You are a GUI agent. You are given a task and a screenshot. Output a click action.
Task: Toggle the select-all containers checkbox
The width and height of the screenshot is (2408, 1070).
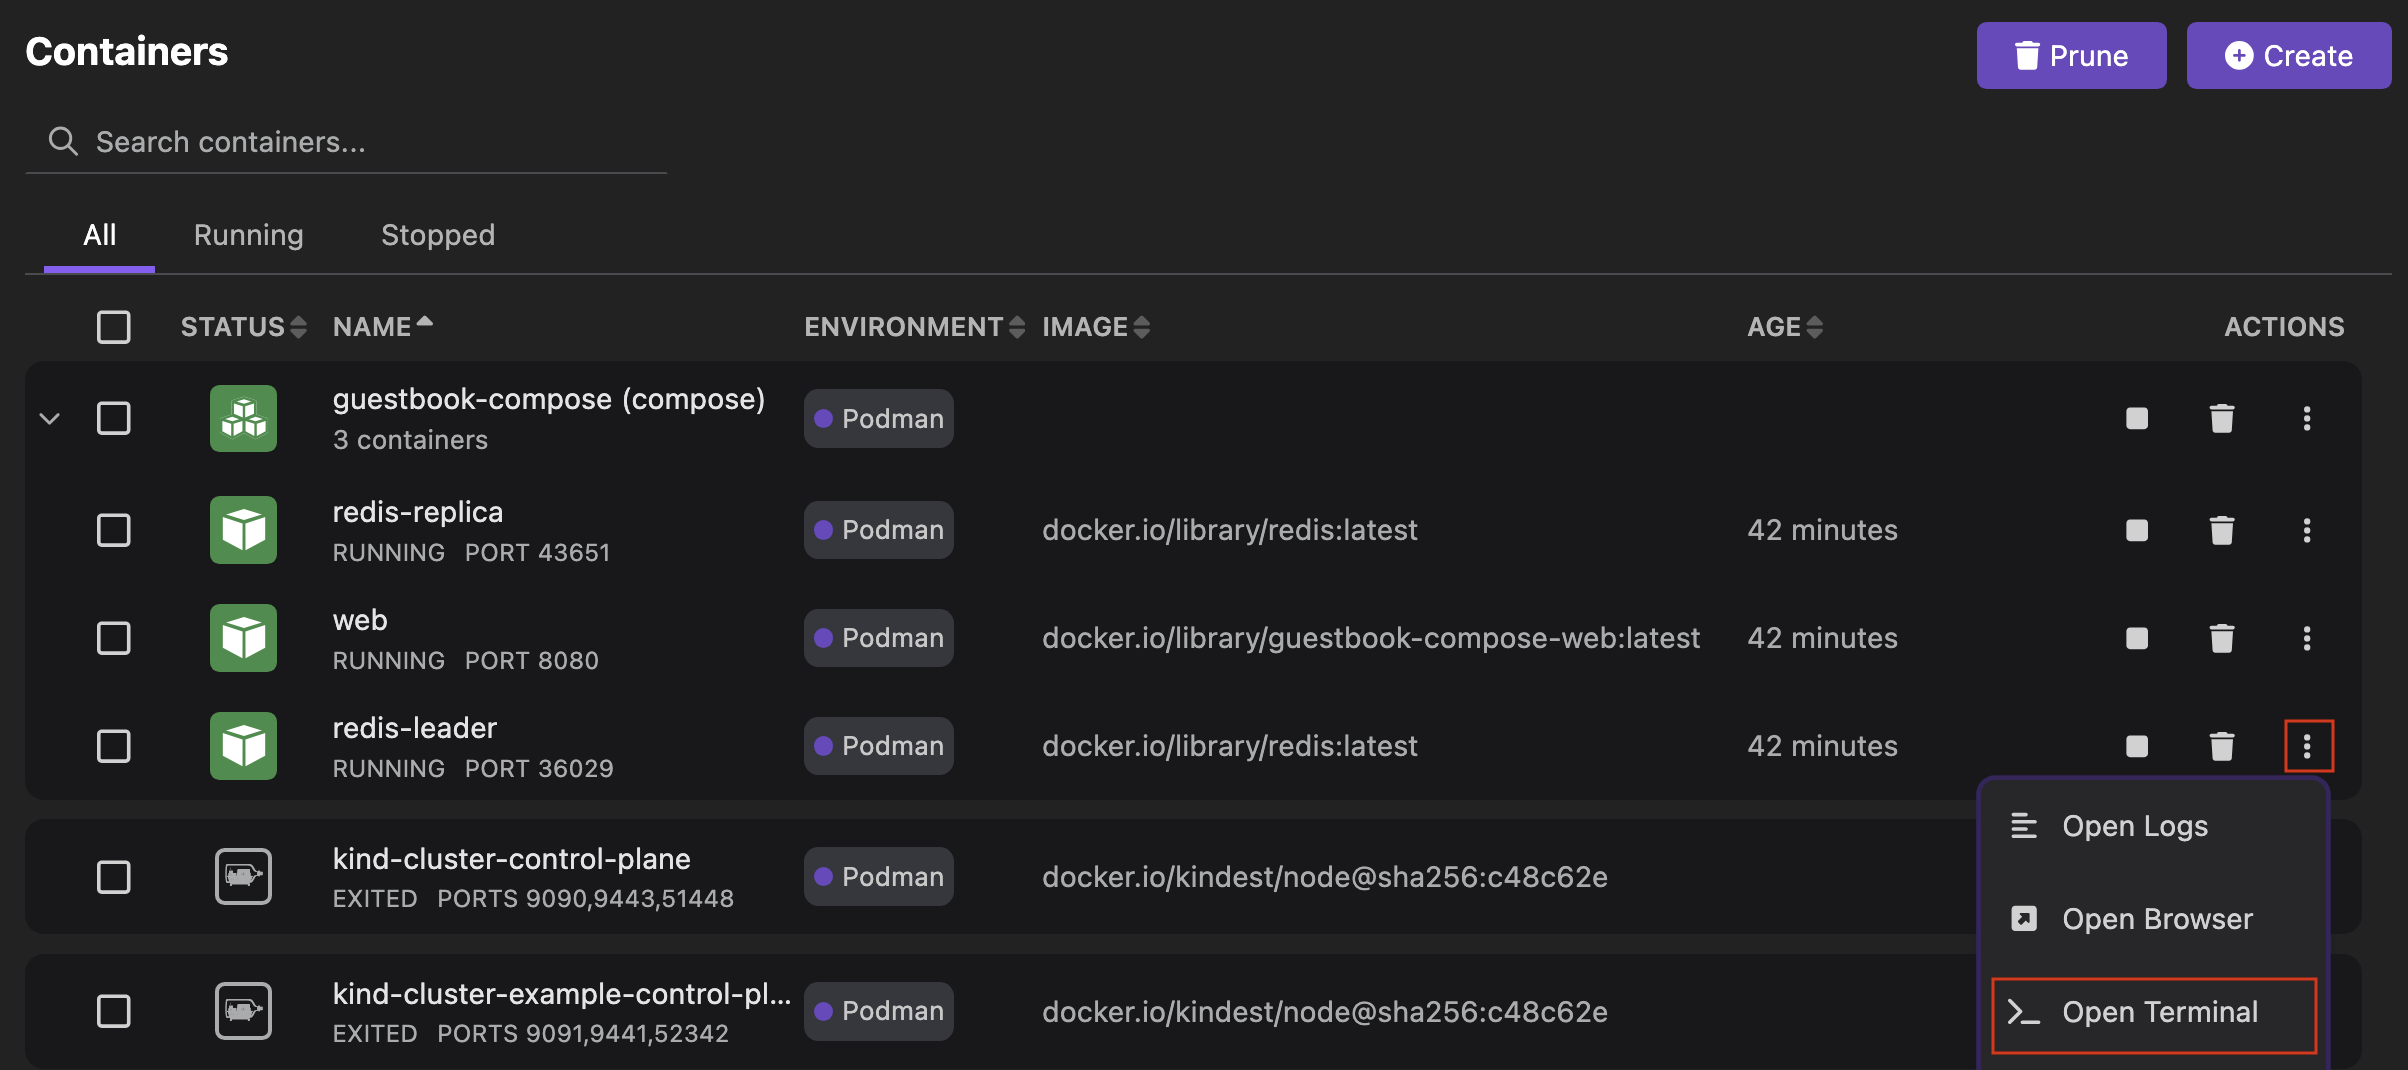click(x=114, y=327)
